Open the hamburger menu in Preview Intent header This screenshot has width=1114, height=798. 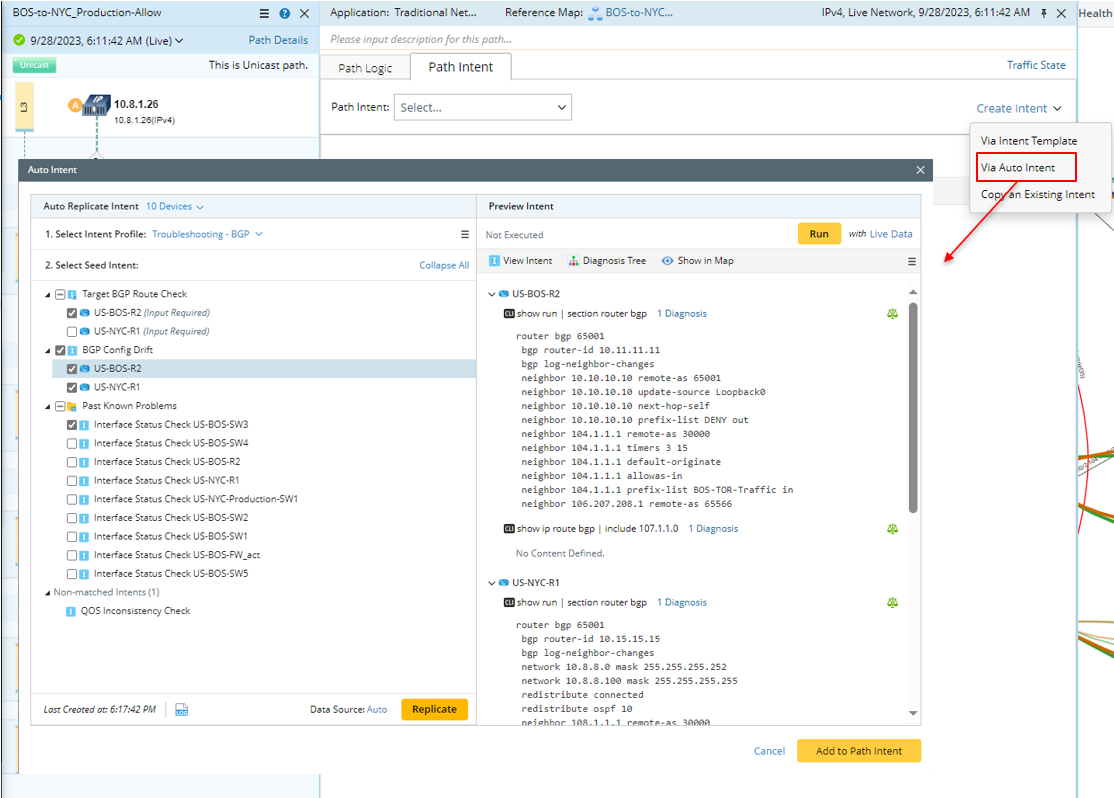pyautogui.click(x=911, y=260)
